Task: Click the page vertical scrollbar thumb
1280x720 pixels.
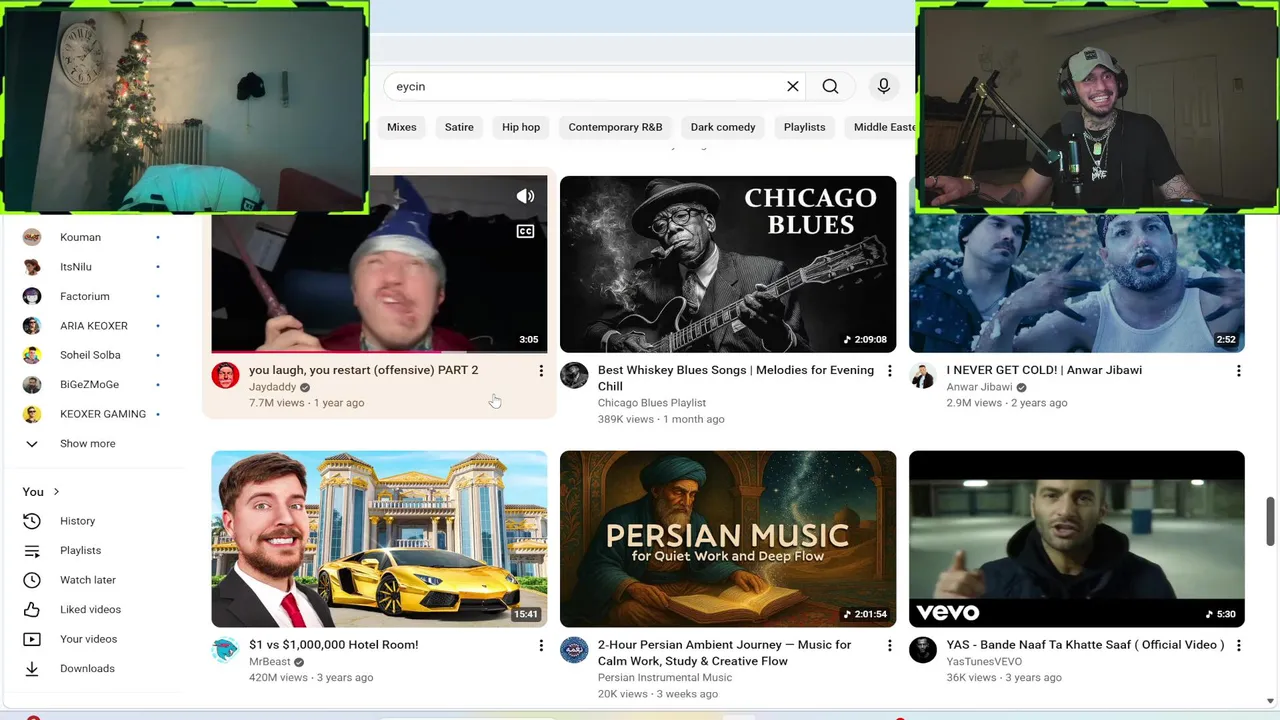Action: tap(1272, 521)
